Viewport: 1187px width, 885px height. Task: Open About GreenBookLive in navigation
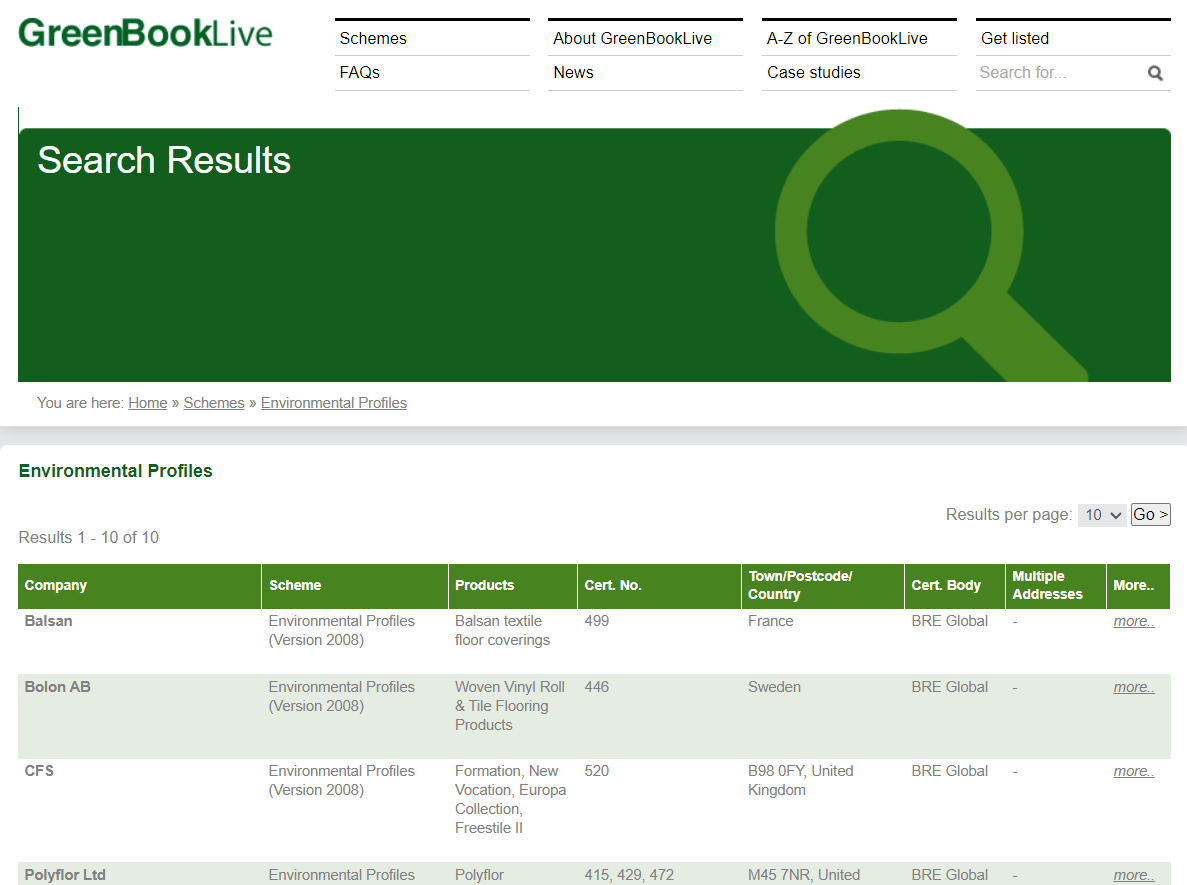pos(632,39)
